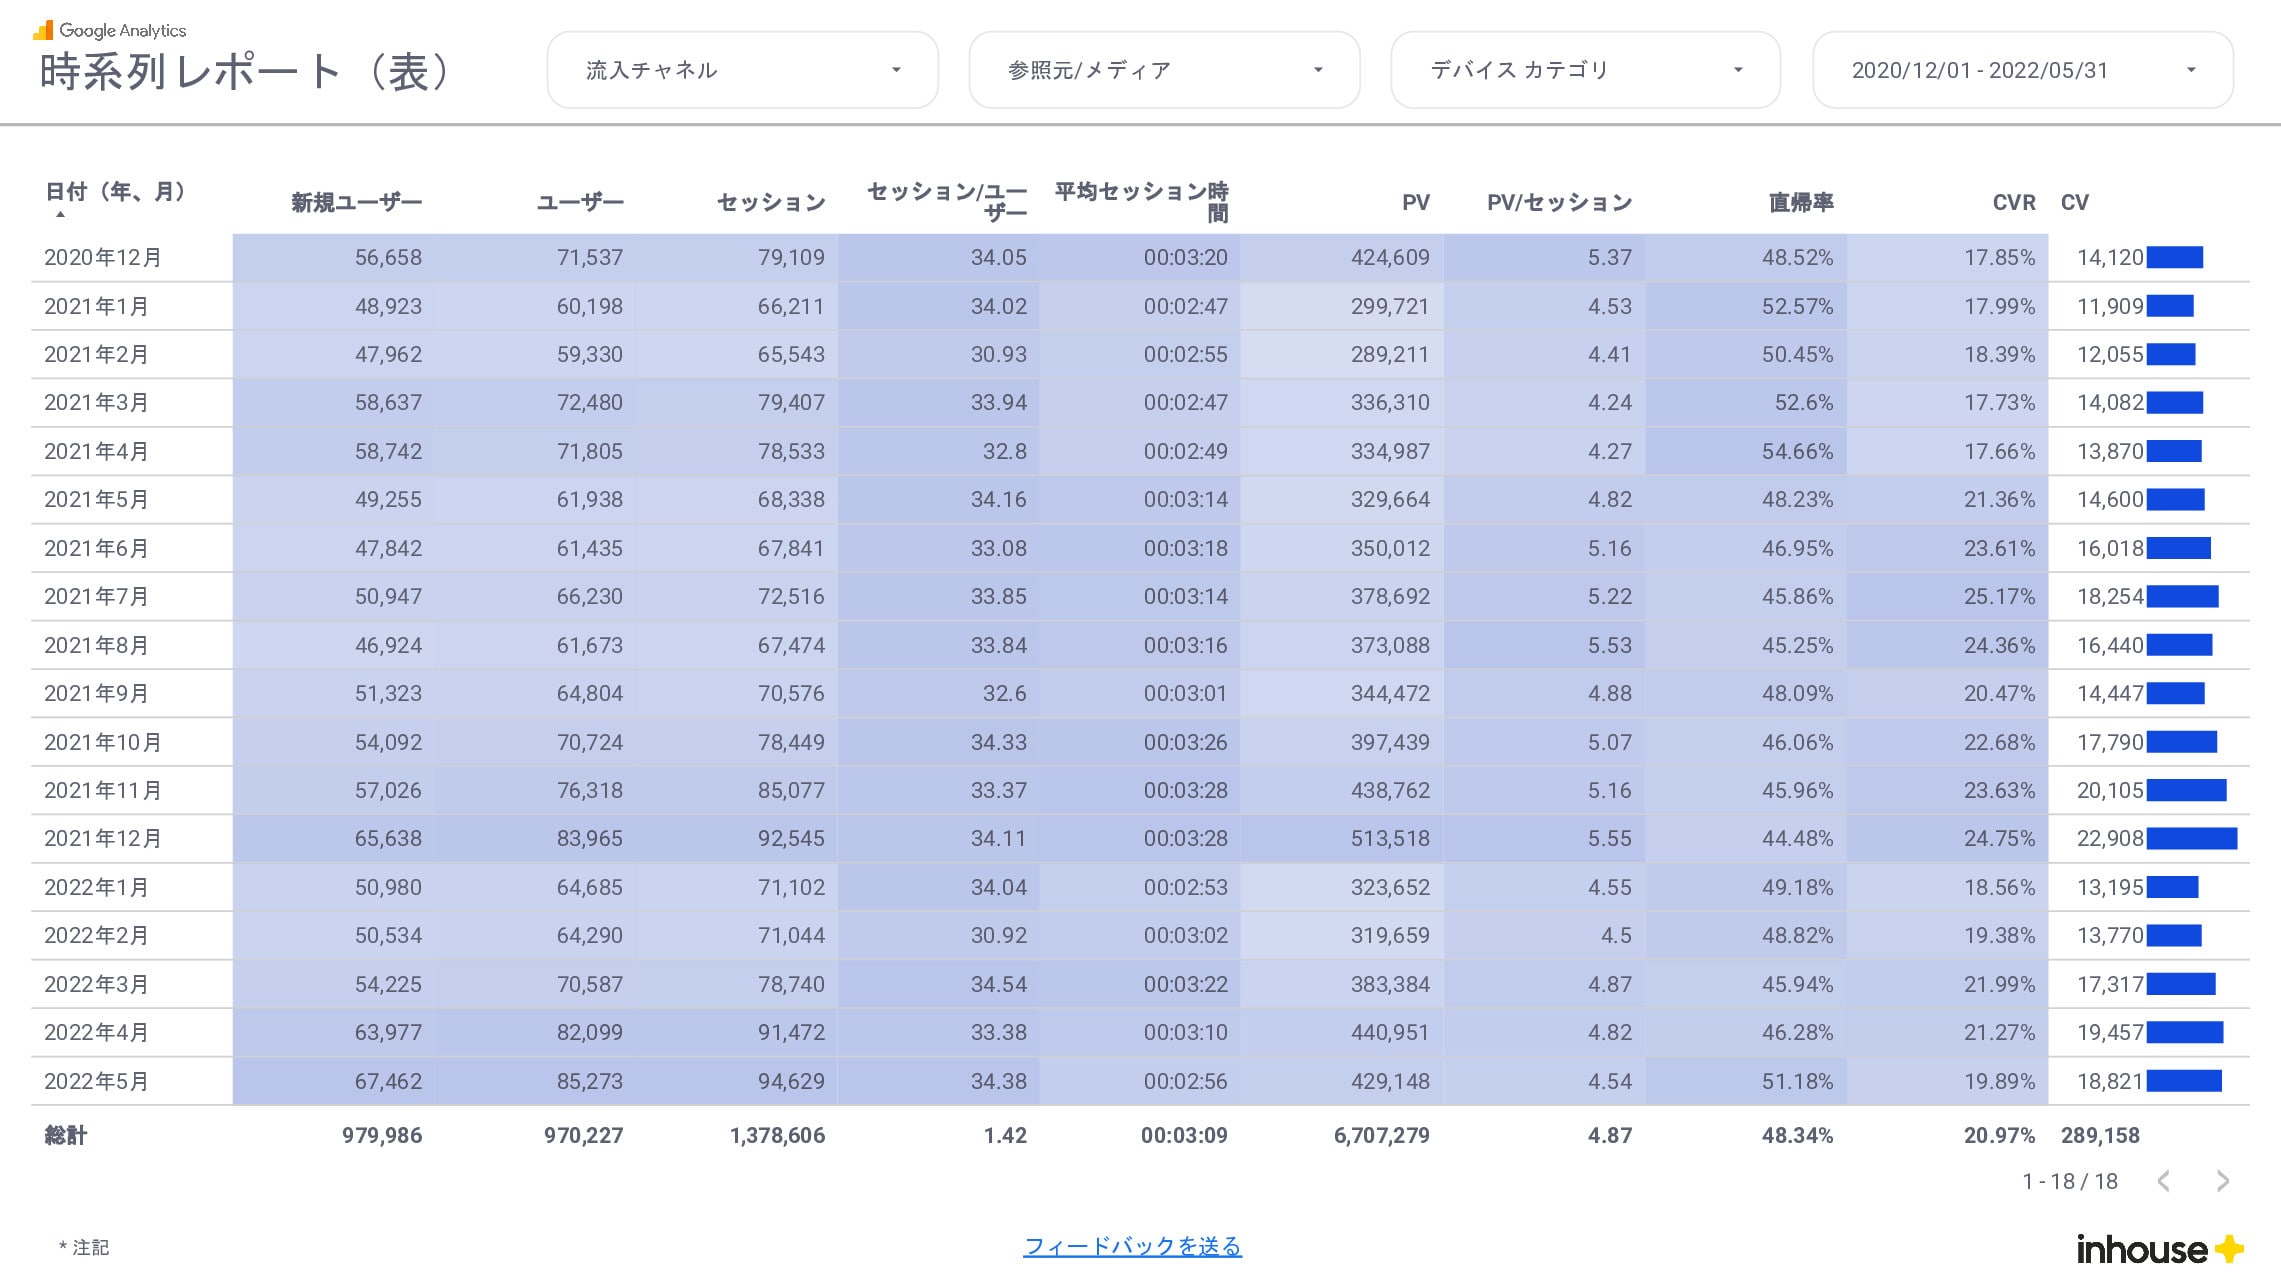Viewport: 2281px width, 1281px height.
Task: Open the デバイス カテゴリ dropdown filter
Action: coord(1585,70)
